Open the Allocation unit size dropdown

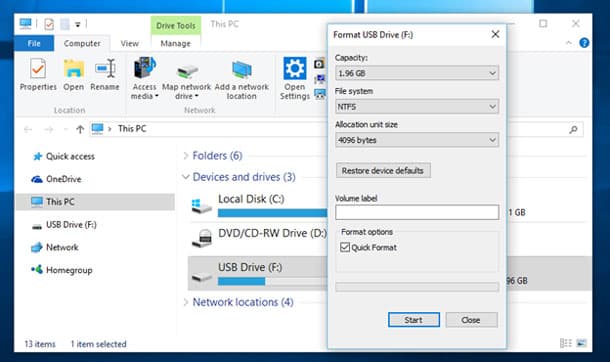coord(417,140)
